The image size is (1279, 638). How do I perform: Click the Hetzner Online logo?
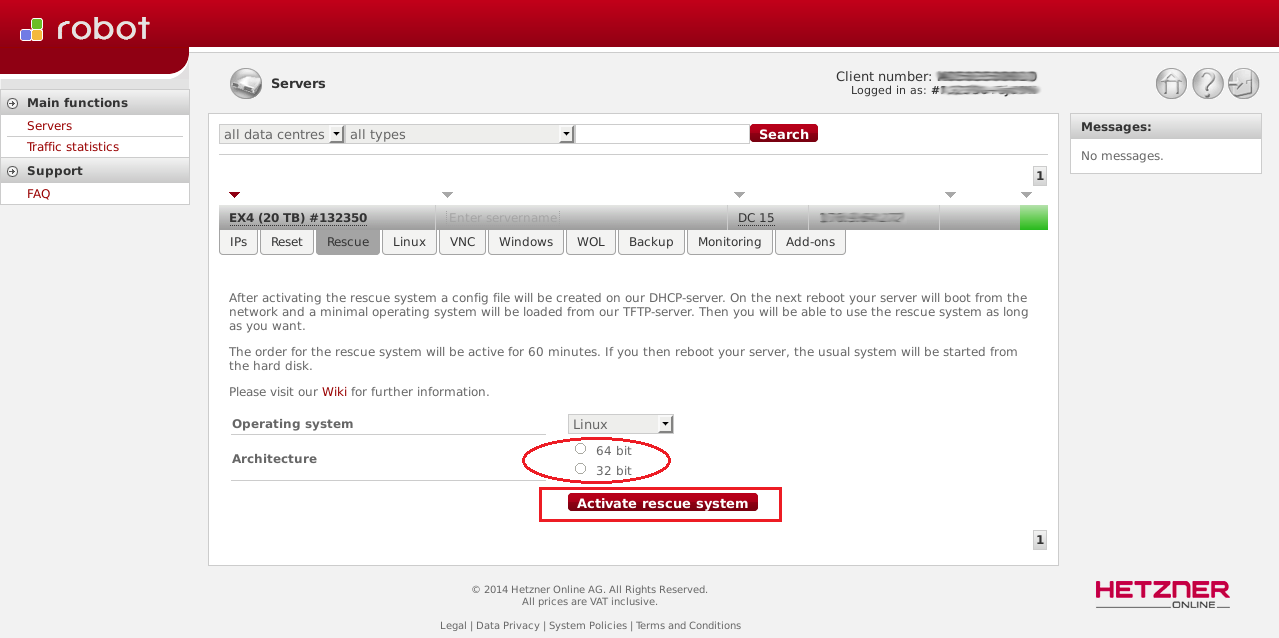1162,594
